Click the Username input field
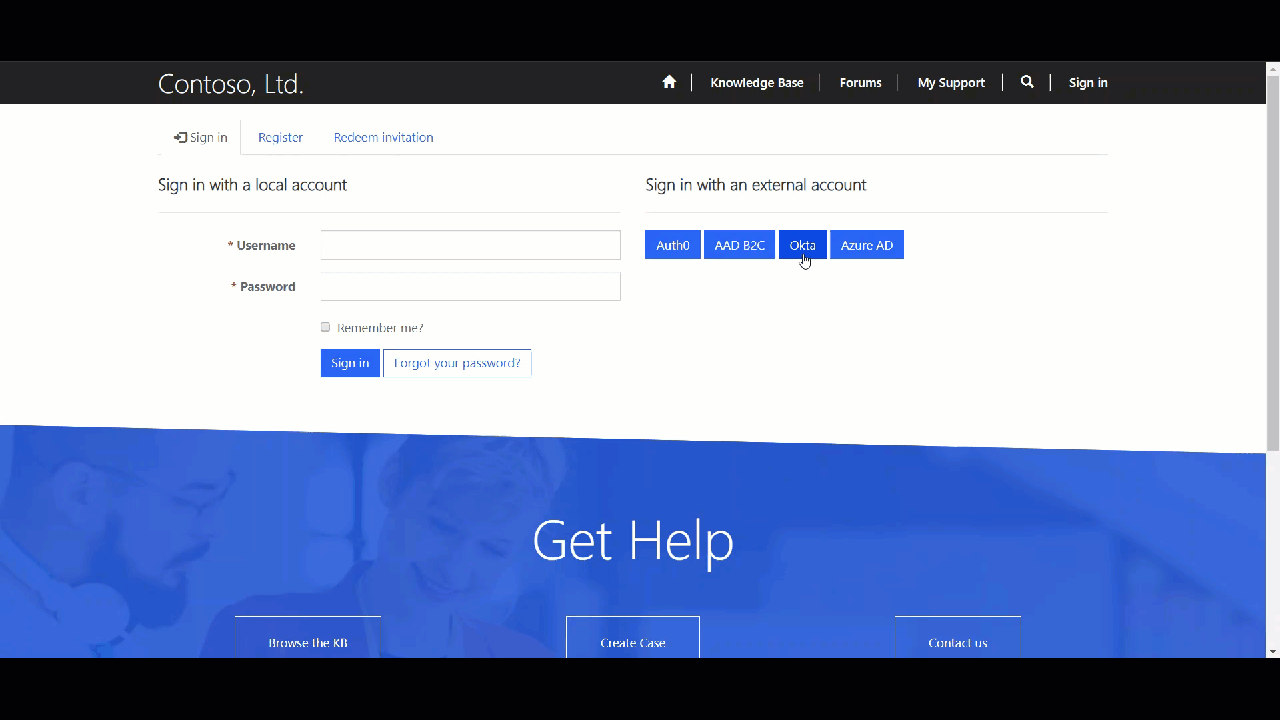This screenshot has width=1280, height=720. [x=470, y=245]
